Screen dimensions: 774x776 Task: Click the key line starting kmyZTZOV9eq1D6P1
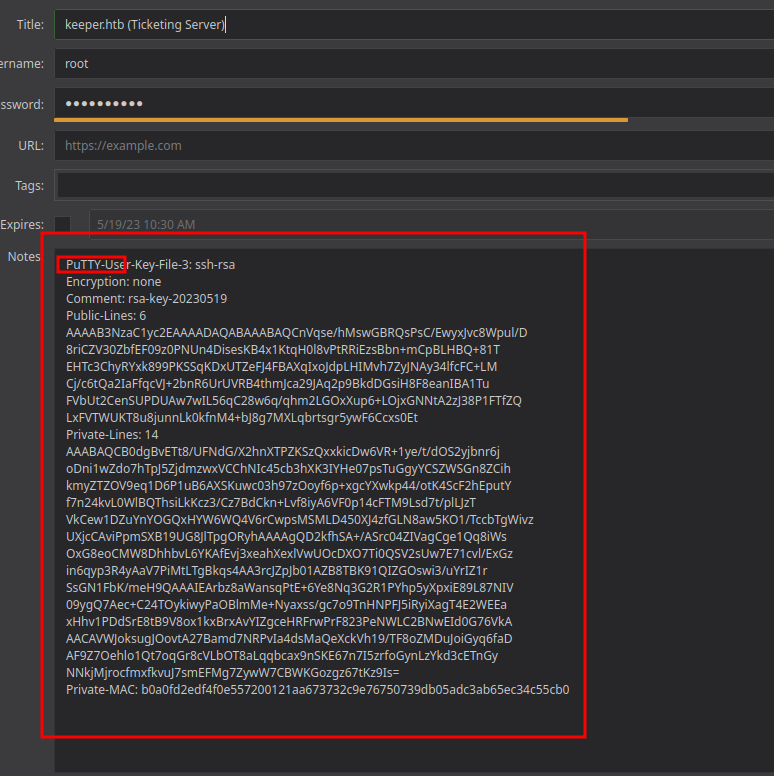click(x=289, y=485)
